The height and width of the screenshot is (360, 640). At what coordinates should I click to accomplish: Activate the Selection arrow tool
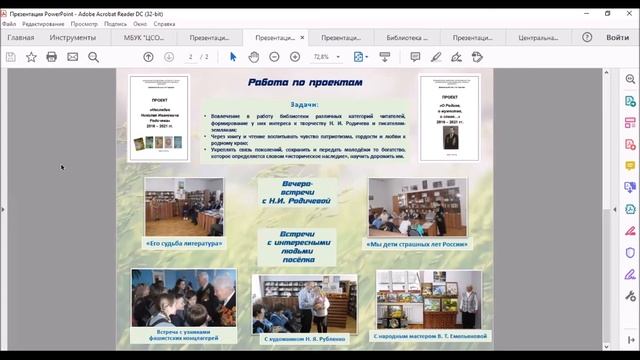tap(233, 57)
